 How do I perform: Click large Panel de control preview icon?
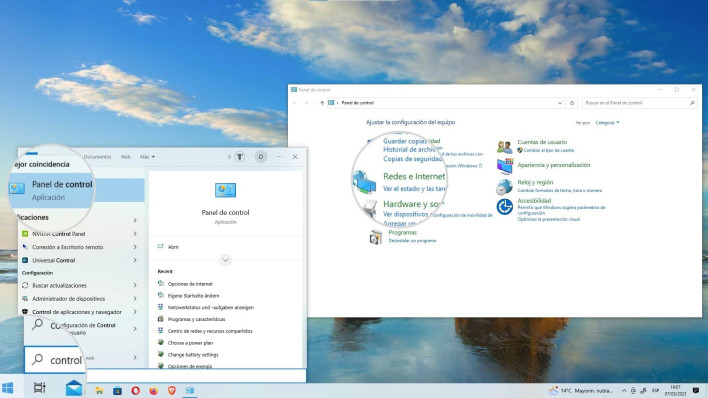[225, 191]
